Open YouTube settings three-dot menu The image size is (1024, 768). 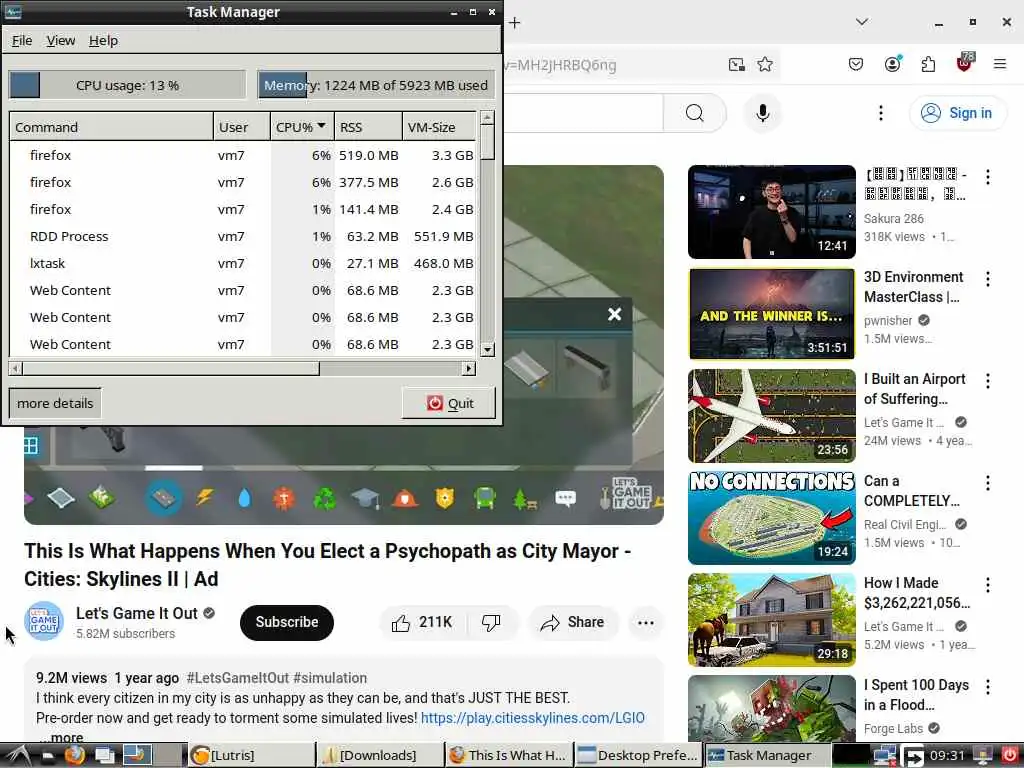881,113
